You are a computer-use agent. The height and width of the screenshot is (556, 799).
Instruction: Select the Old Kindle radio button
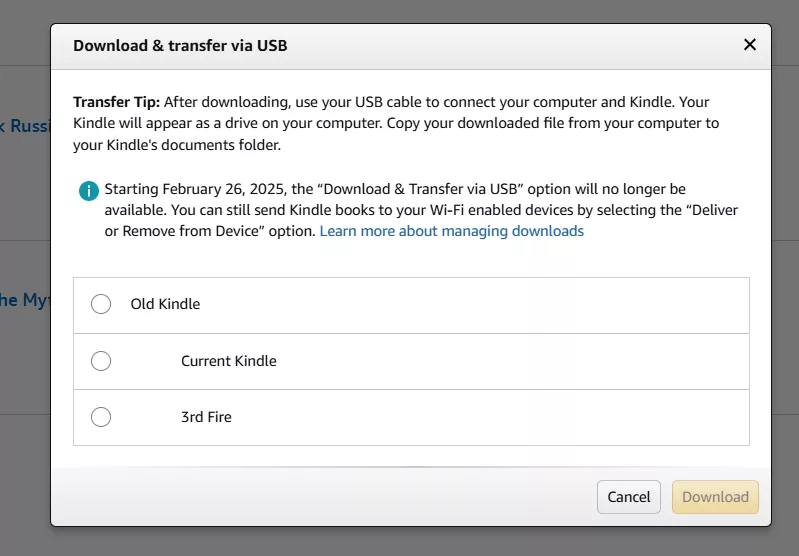[x=101, y=304]
